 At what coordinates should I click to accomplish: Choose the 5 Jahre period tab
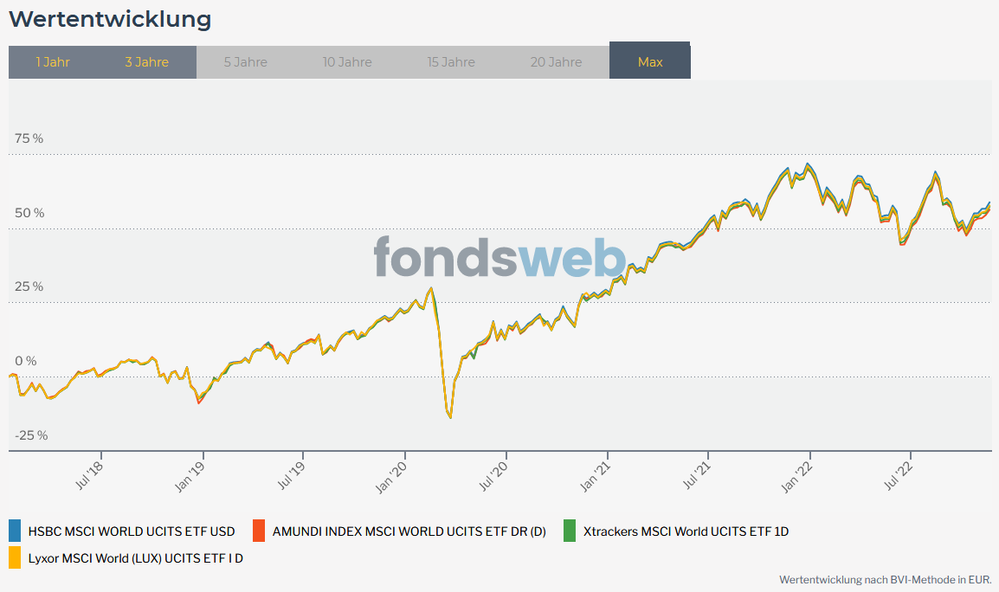(245, 62)
